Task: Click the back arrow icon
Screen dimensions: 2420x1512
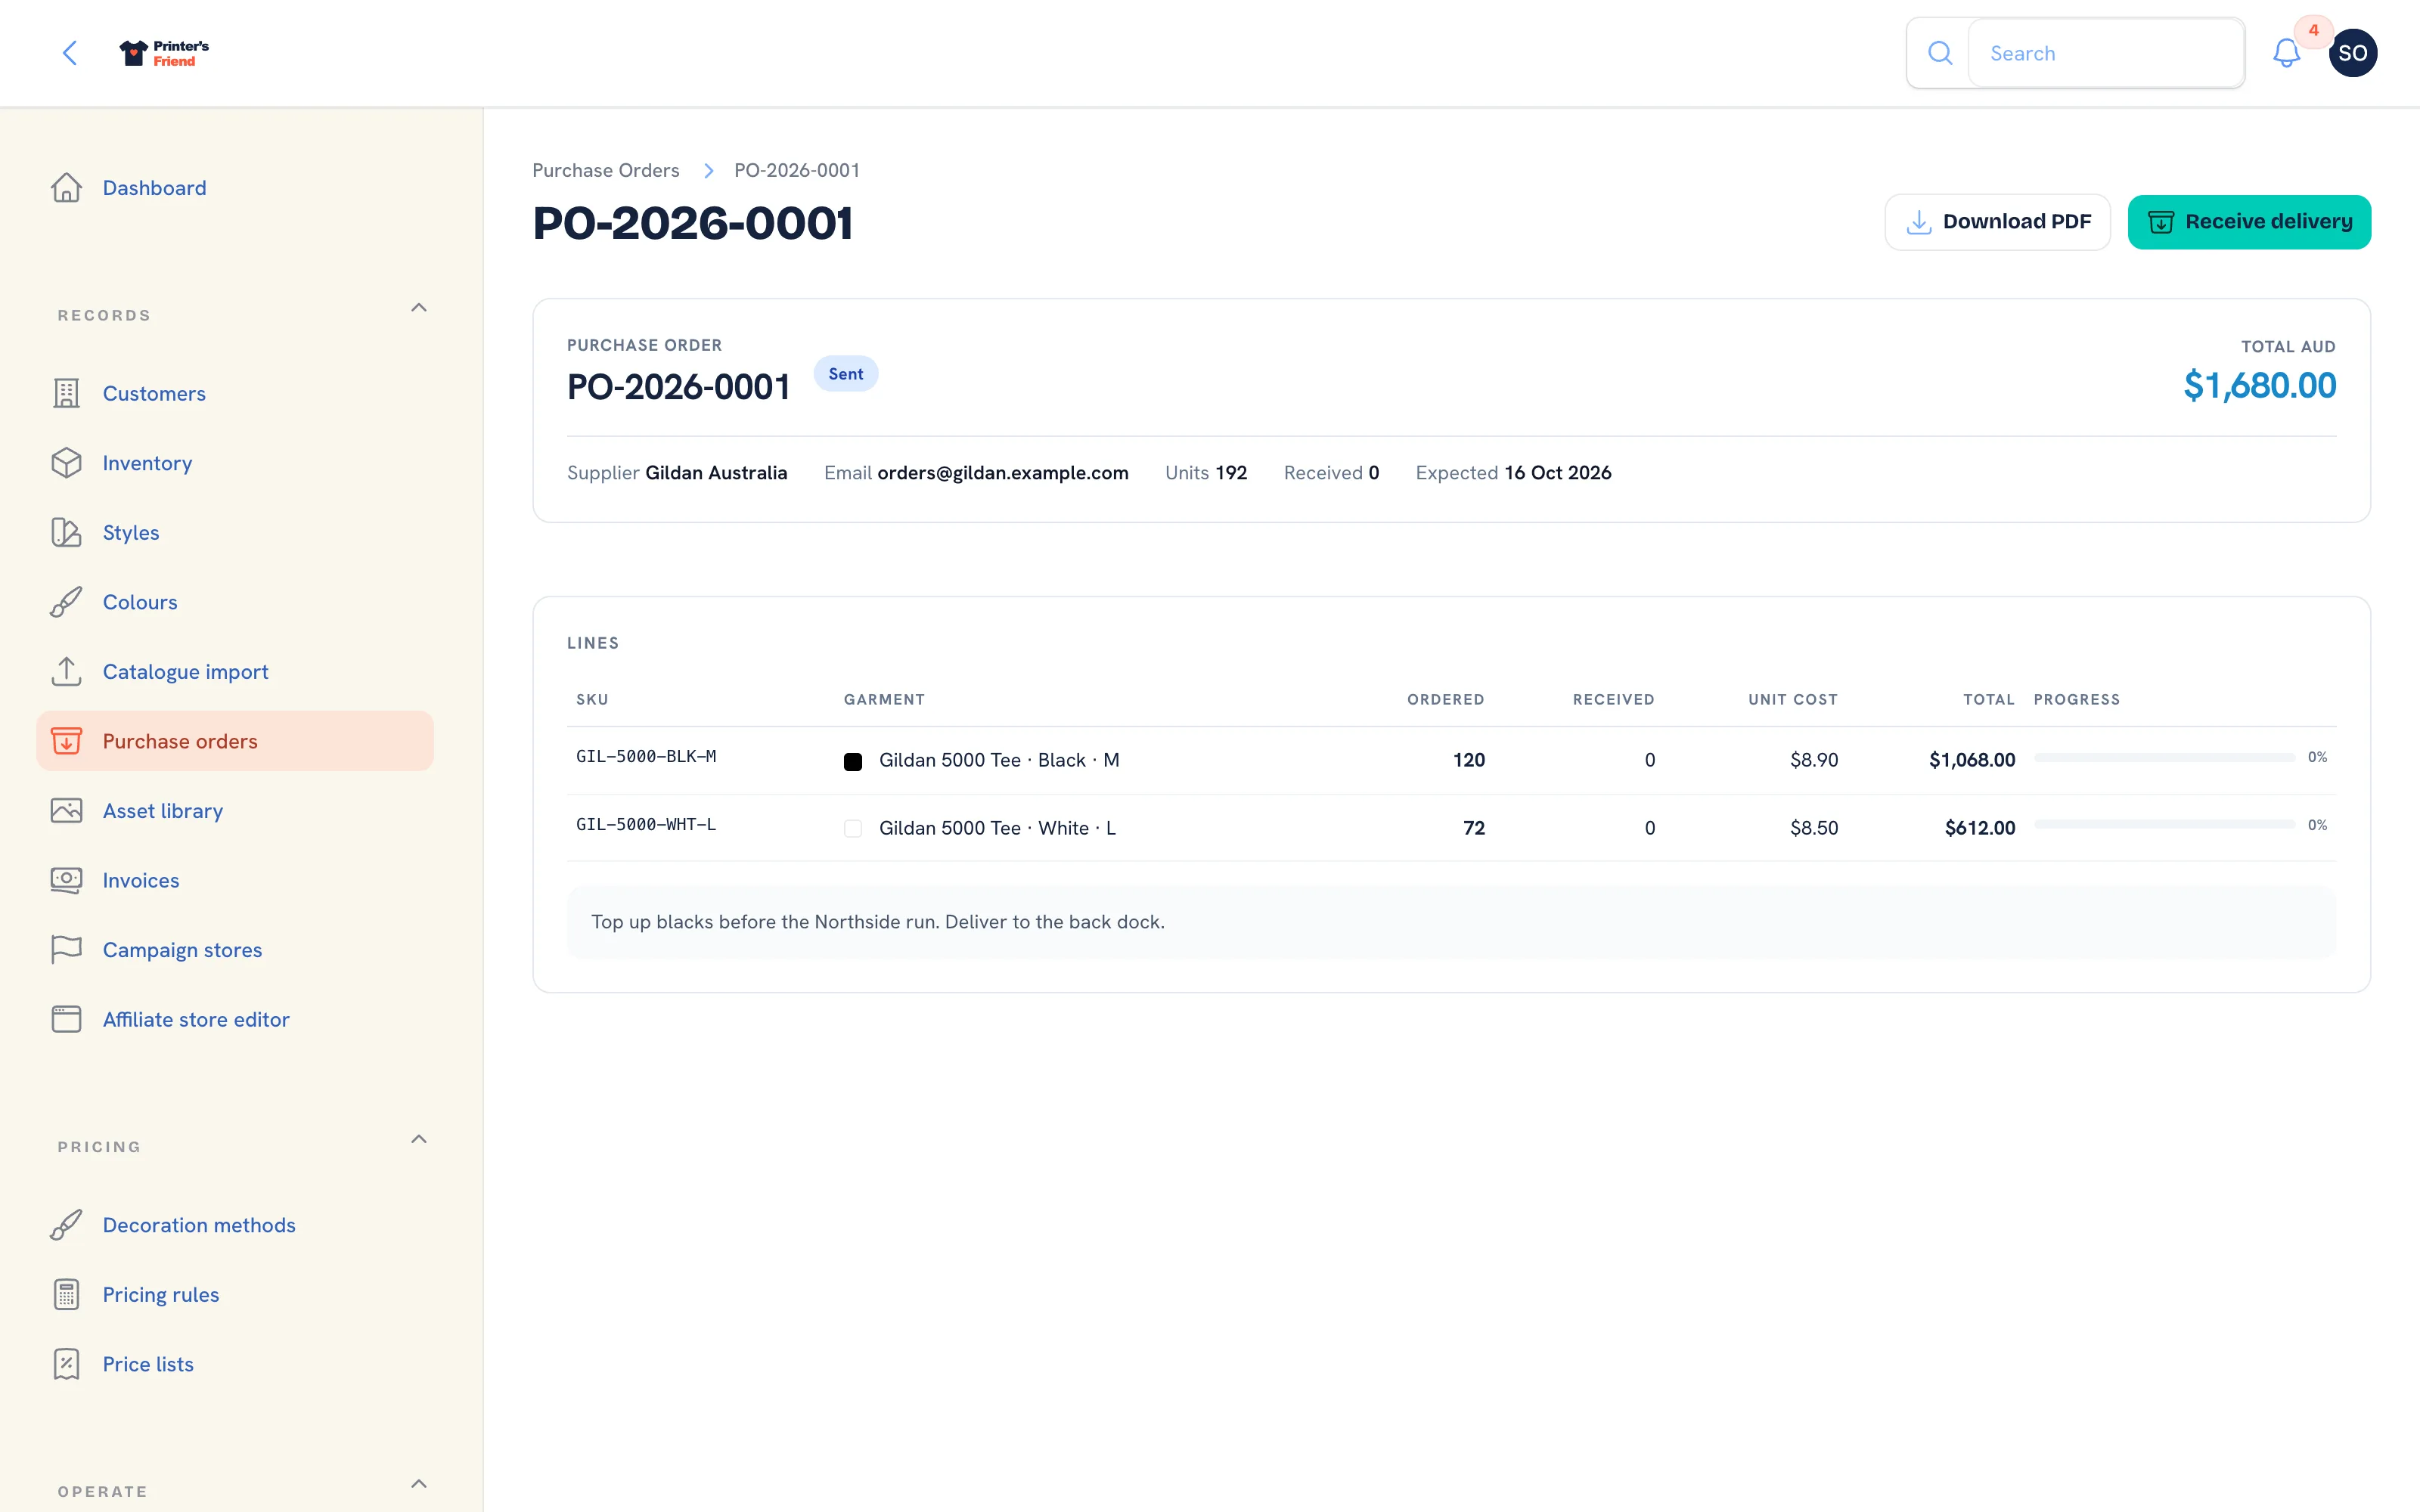Action: coord(70,53)
